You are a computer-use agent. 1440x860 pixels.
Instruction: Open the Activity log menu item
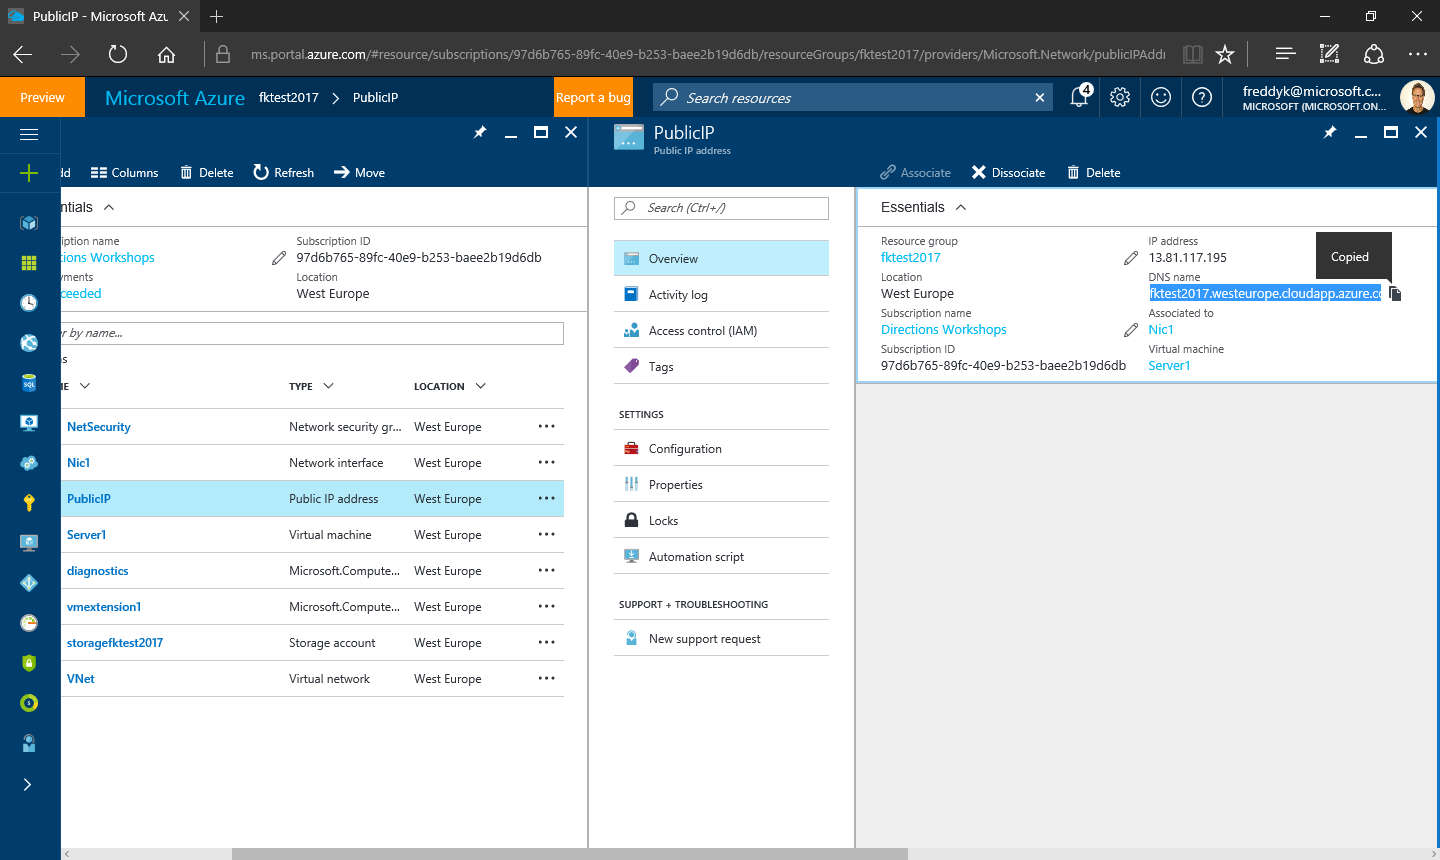pyautogui.click(x=678, y=295)
